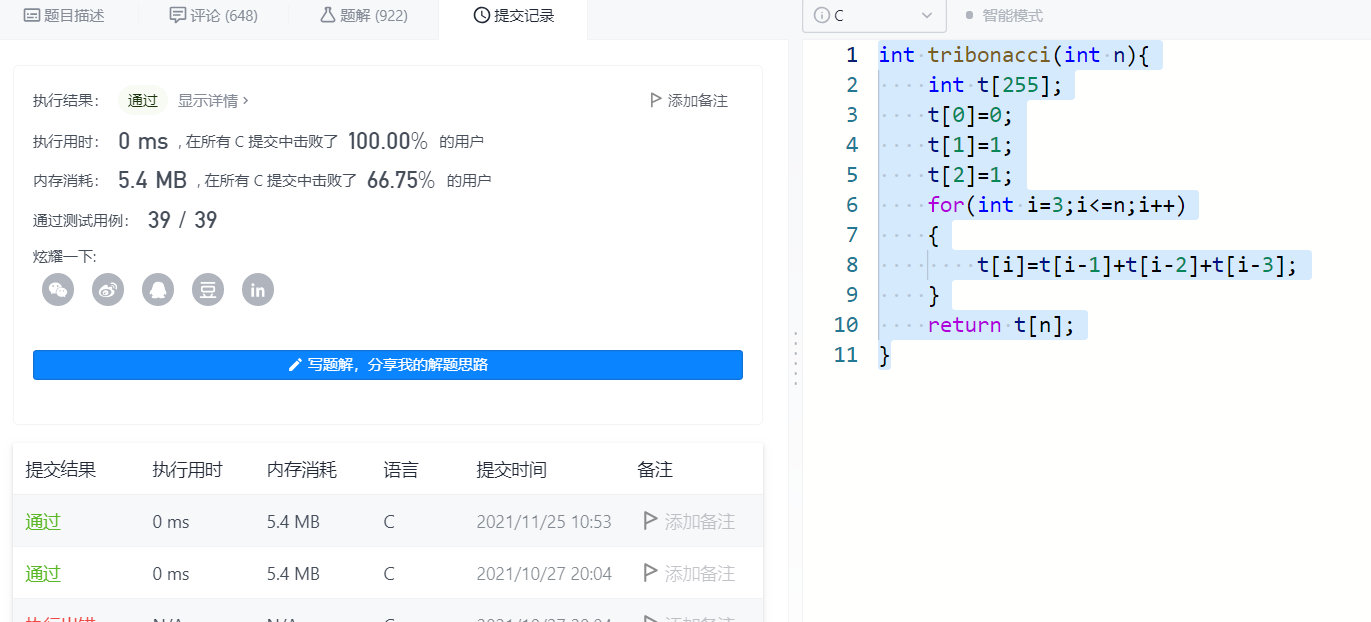Click 写题解,分享我的解题思路 button
This screenshot has width=1371, height=622.
tap(388, 365)
